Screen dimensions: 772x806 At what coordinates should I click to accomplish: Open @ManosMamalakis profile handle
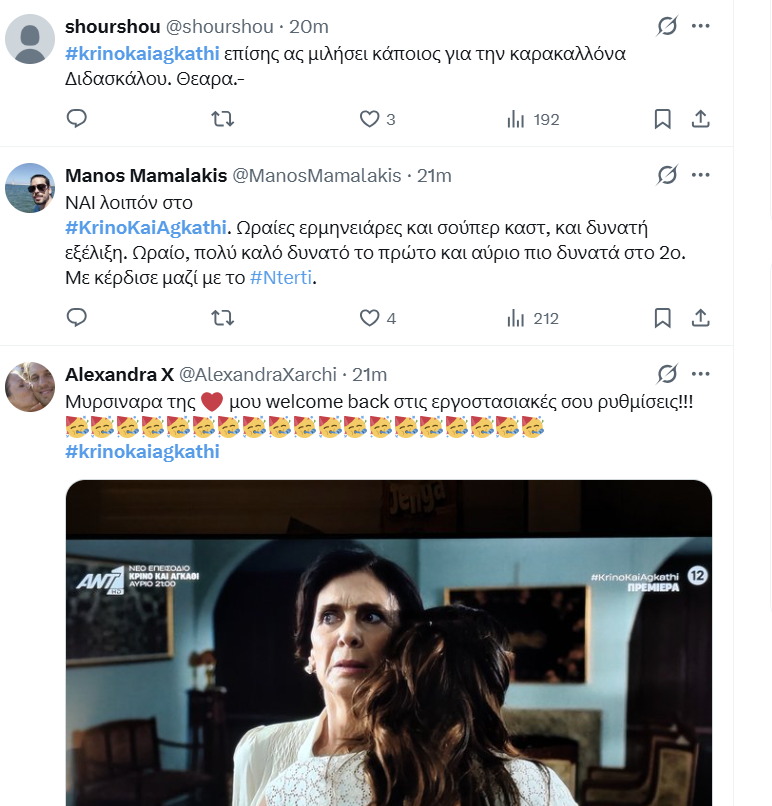click(317, 176)
